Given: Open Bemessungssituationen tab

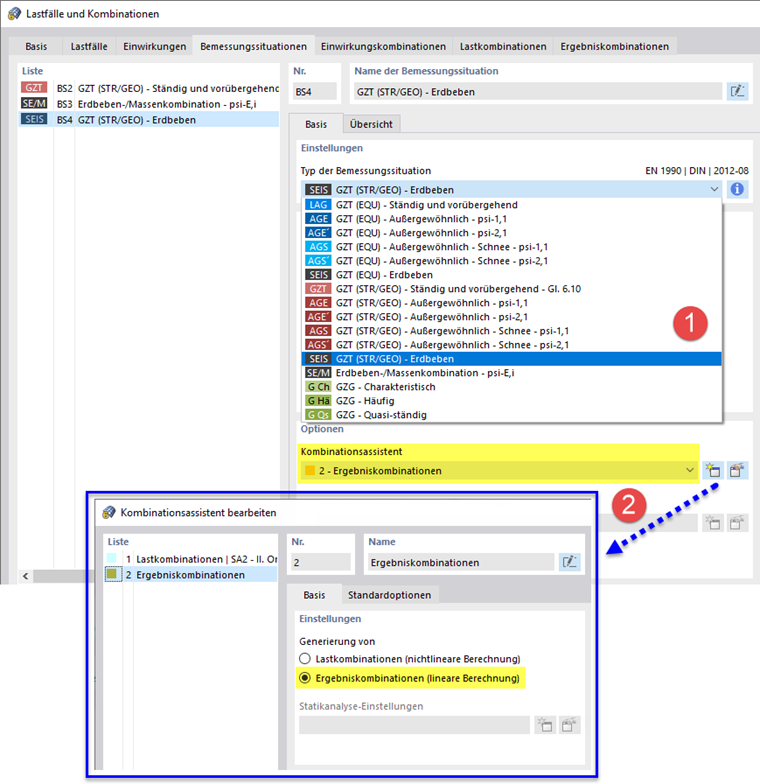Looking at the screenshot, I should pos(254,46).
